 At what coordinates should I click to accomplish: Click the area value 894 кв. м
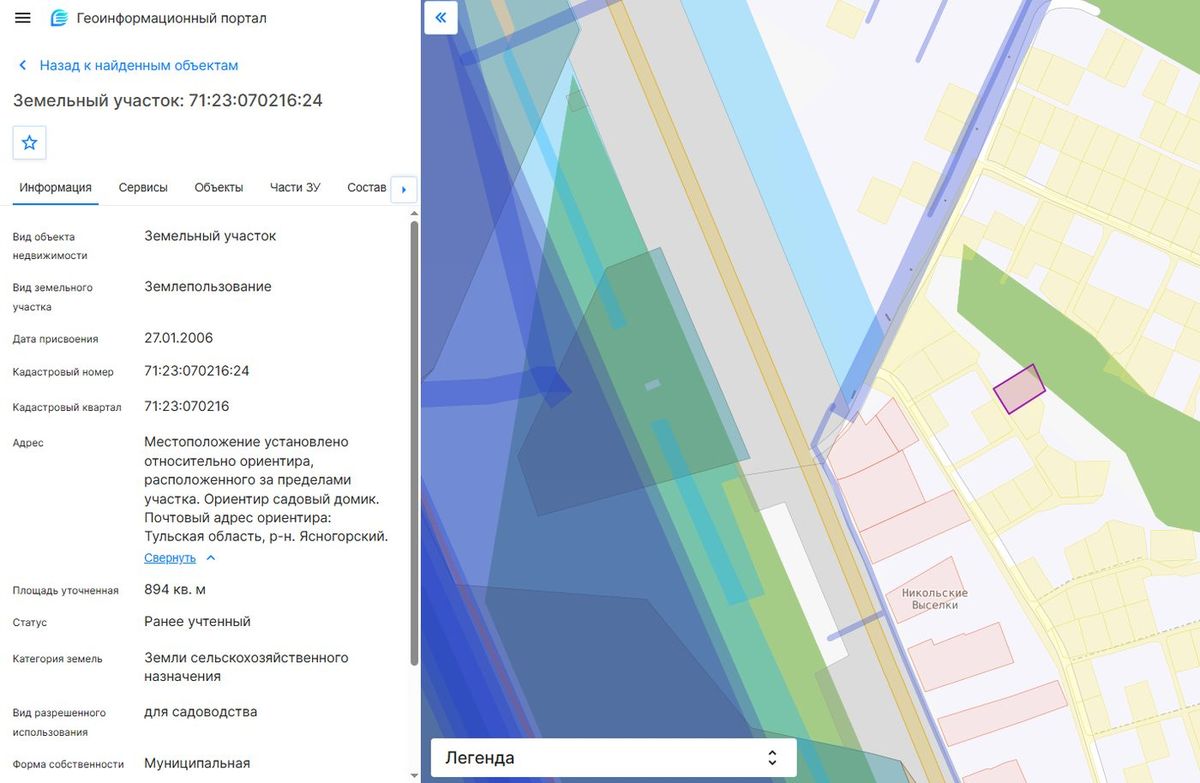[x=175, y=589]
